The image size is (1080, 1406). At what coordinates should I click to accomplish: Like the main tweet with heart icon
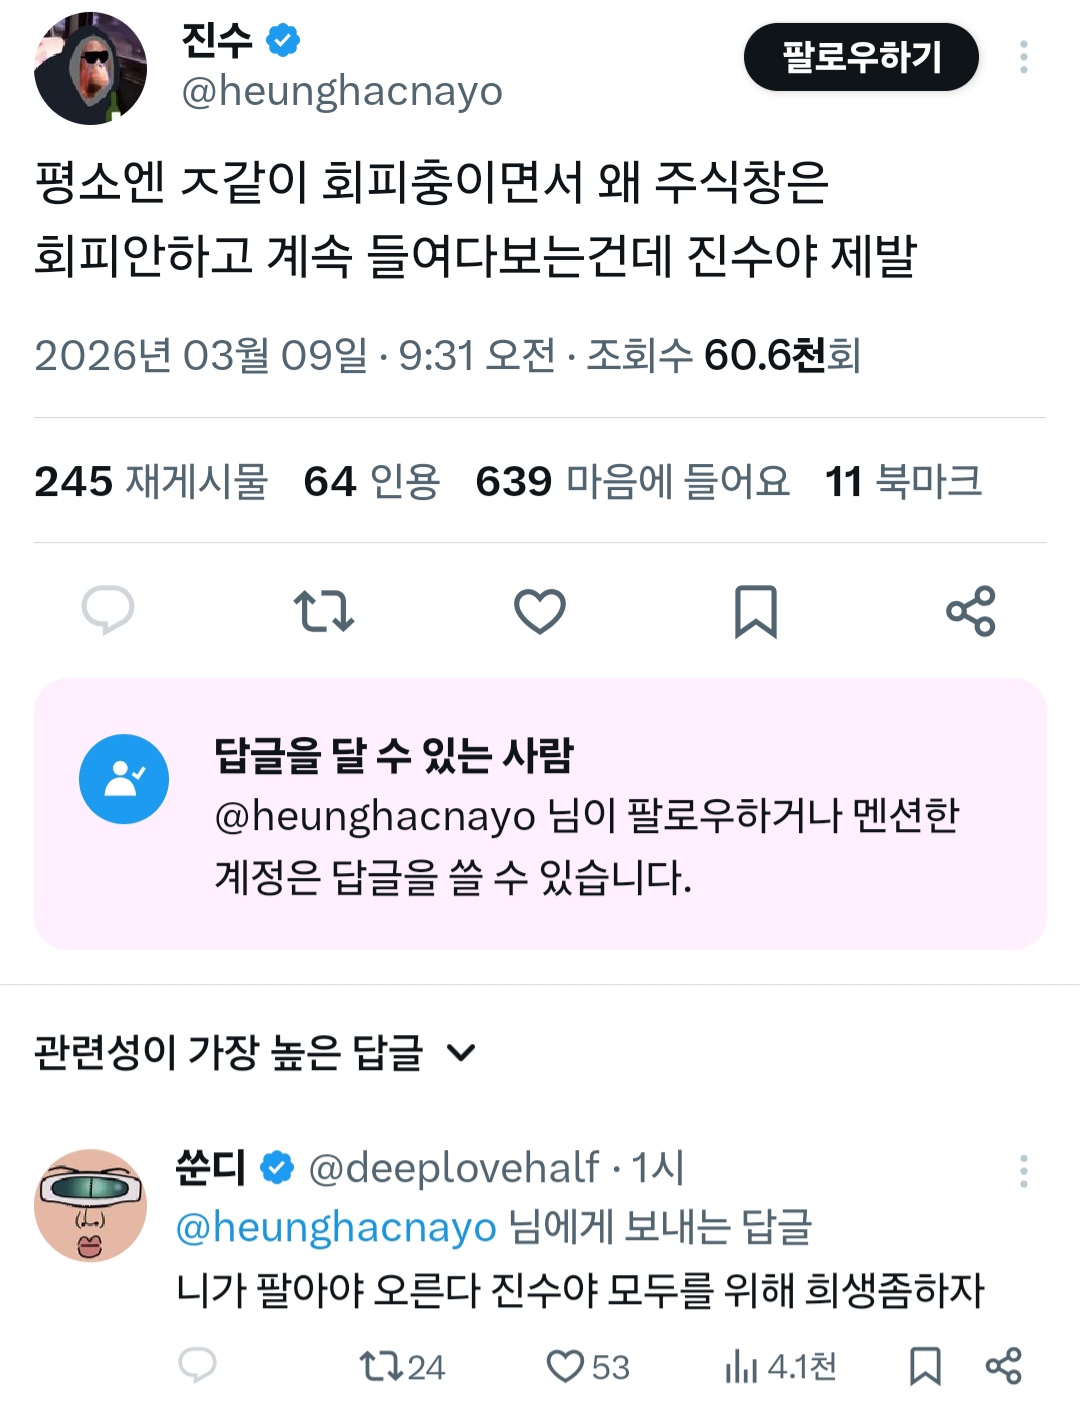point(540,611)
